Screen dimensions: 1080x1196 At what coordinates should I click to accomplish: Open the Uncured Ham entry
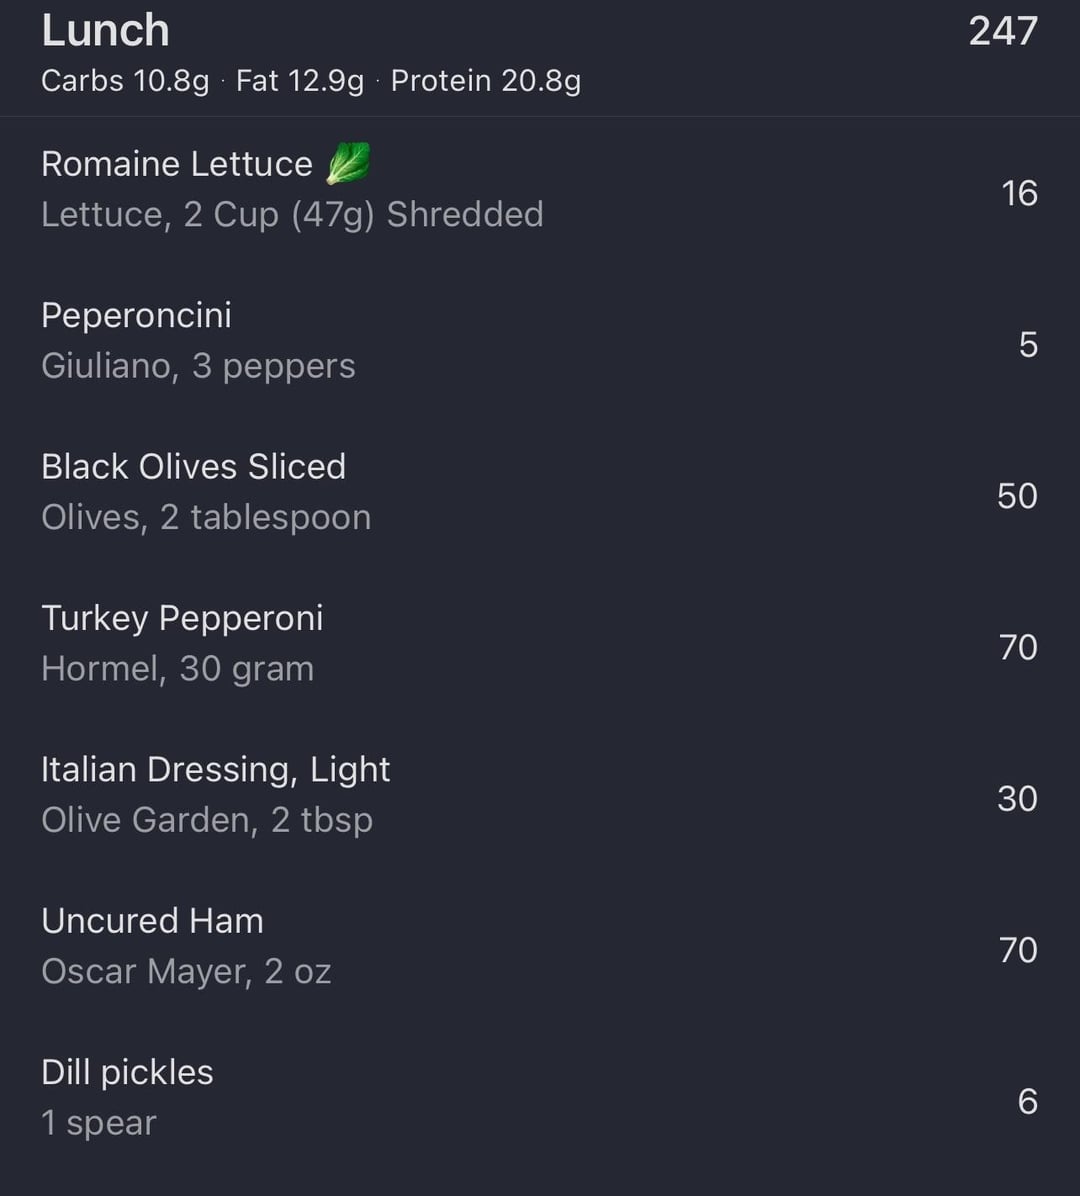540,947
